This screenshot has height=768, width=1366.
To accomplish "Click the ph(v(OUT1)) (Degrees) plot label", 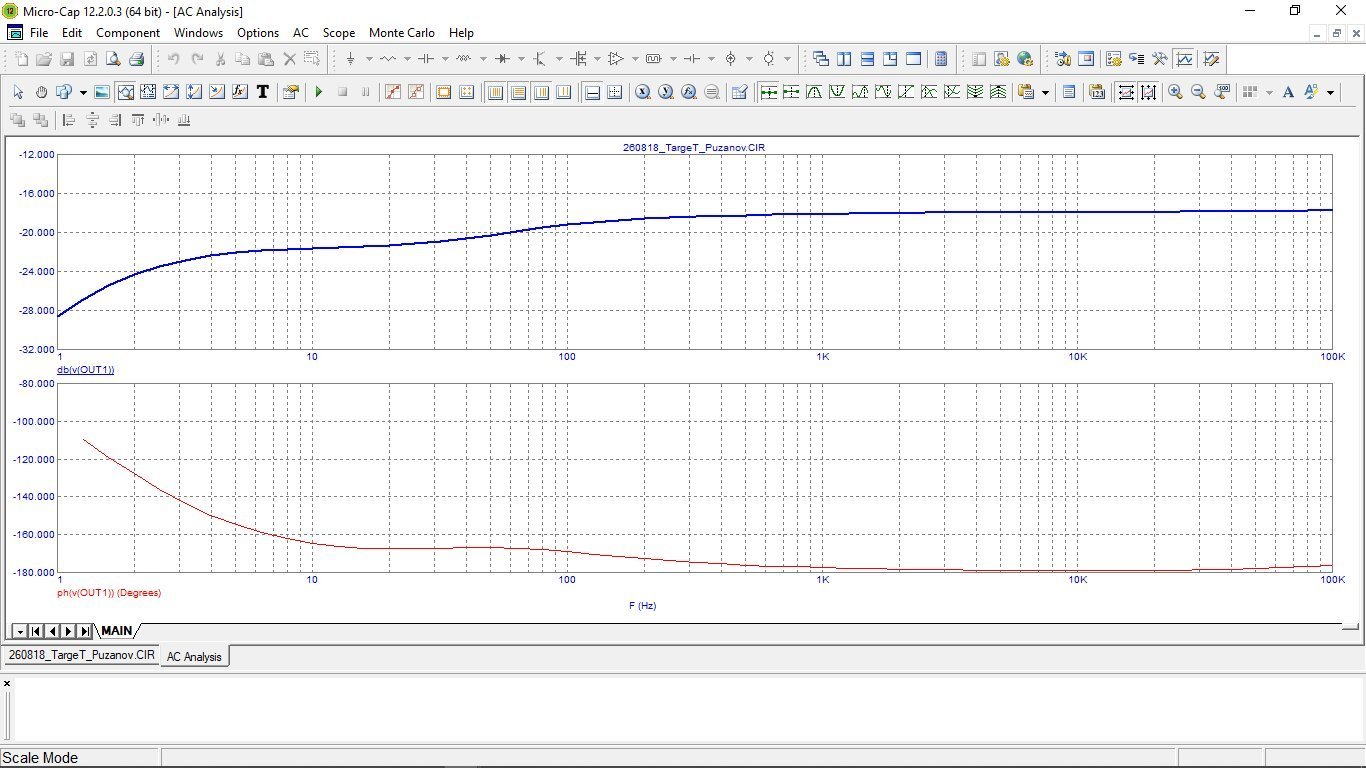I will click(109, 593).
